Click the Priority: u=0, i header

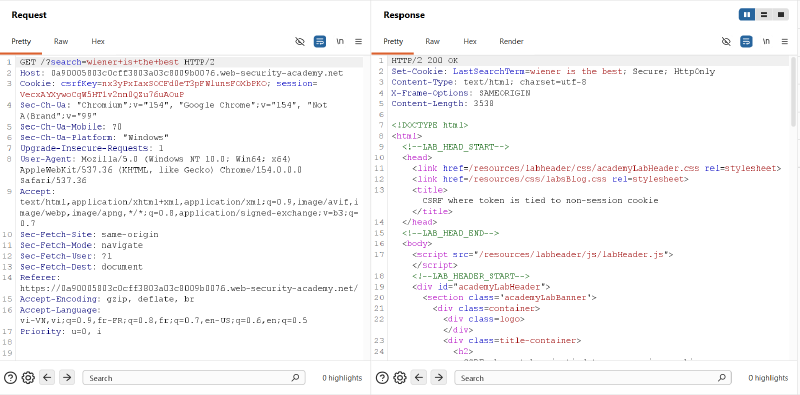[x=61, y=331]
